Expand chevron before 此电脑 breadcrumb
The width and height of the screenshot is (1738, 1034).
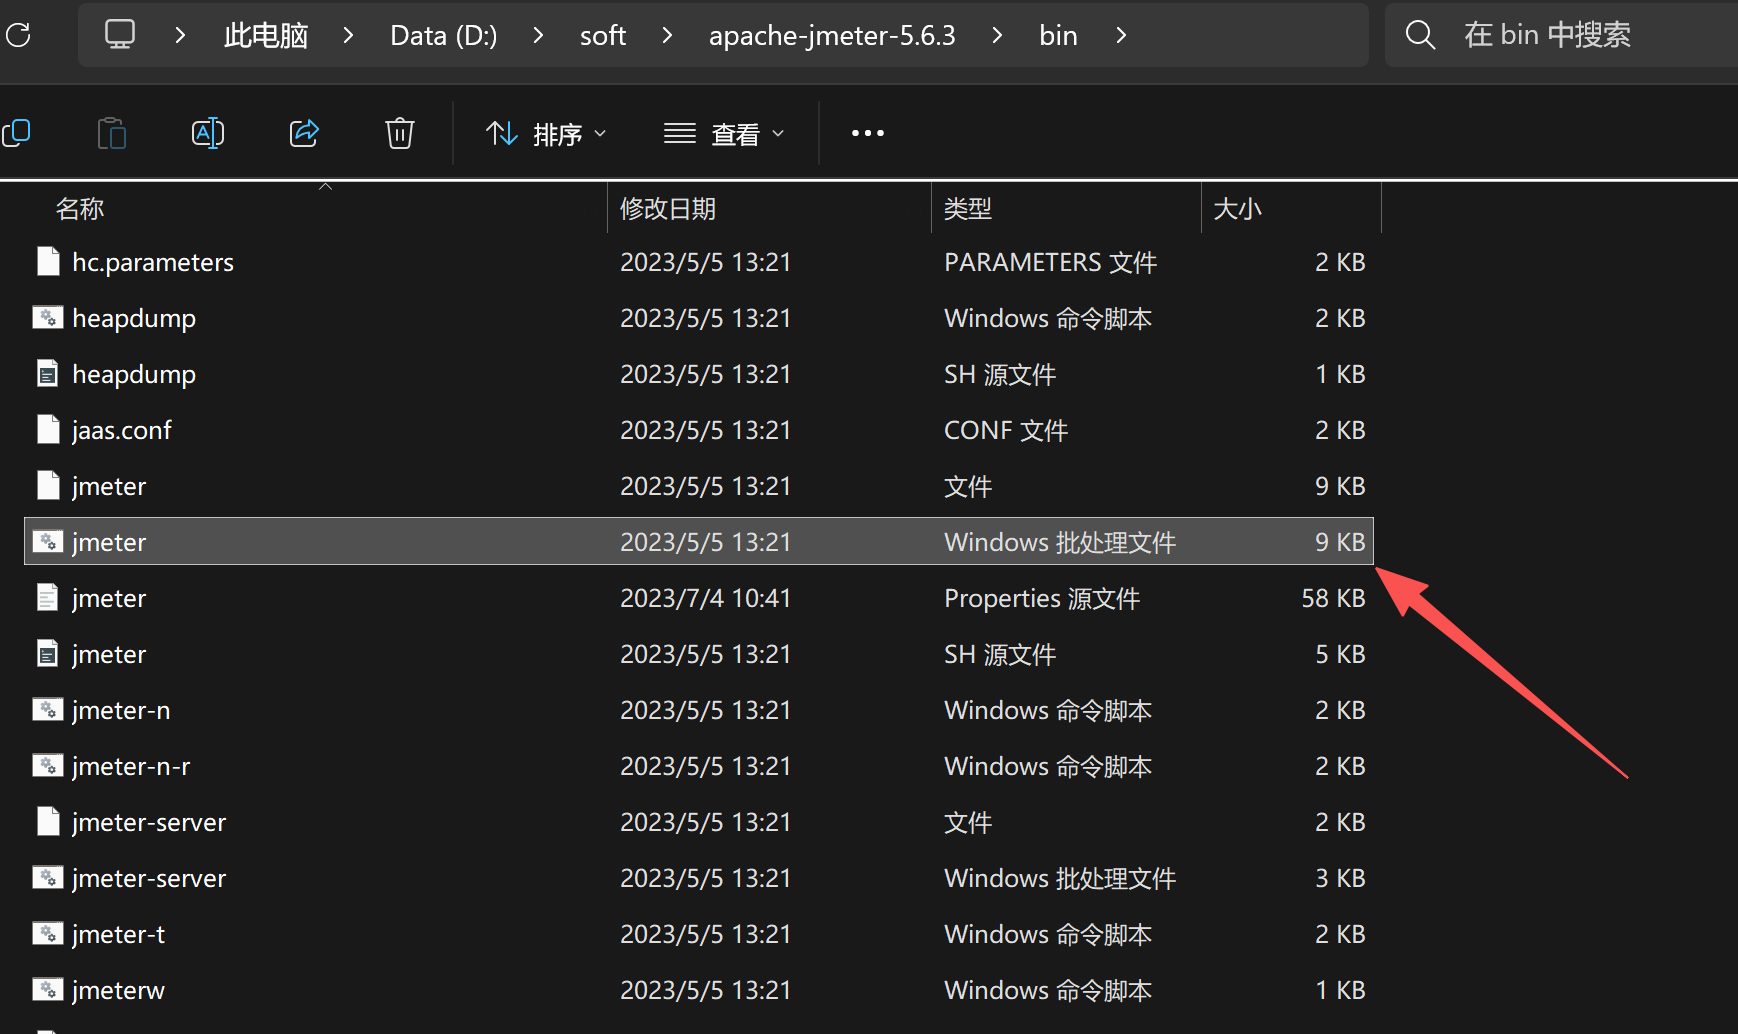pyautogui.click(x=180, y=35)
